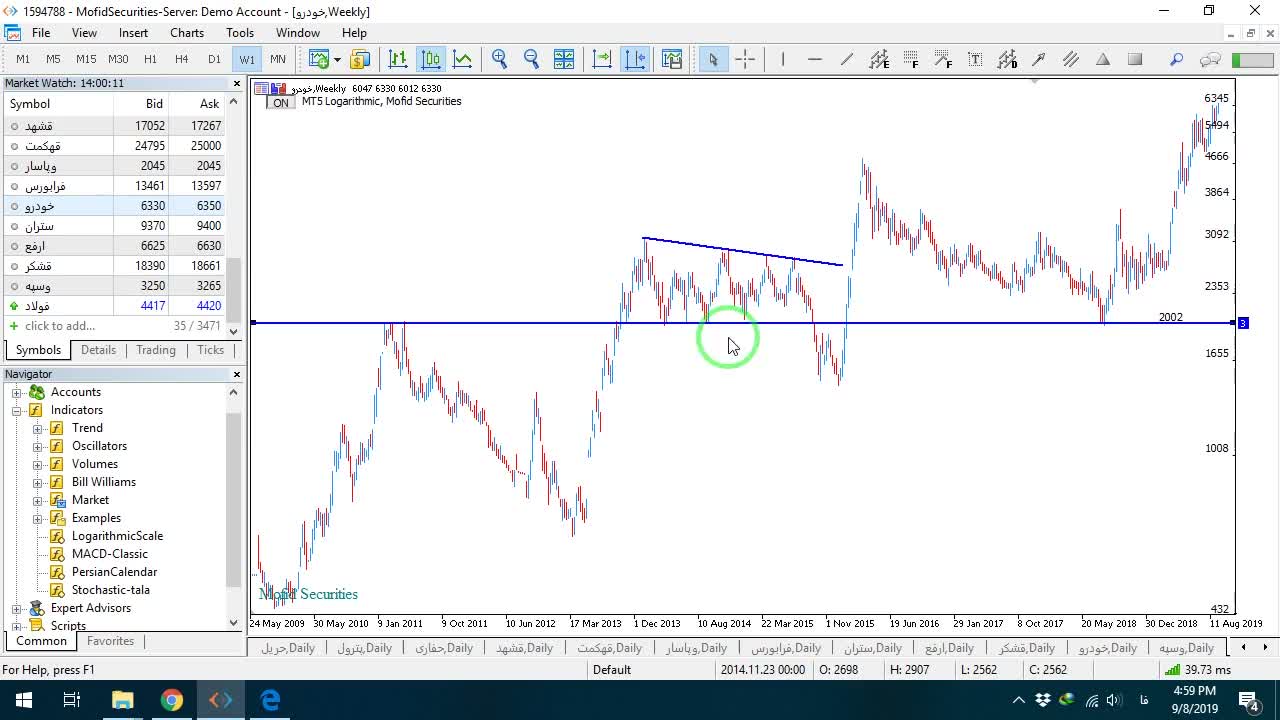Select the triangle shape tool
1280x720 pixels.
coord(1103,59)
